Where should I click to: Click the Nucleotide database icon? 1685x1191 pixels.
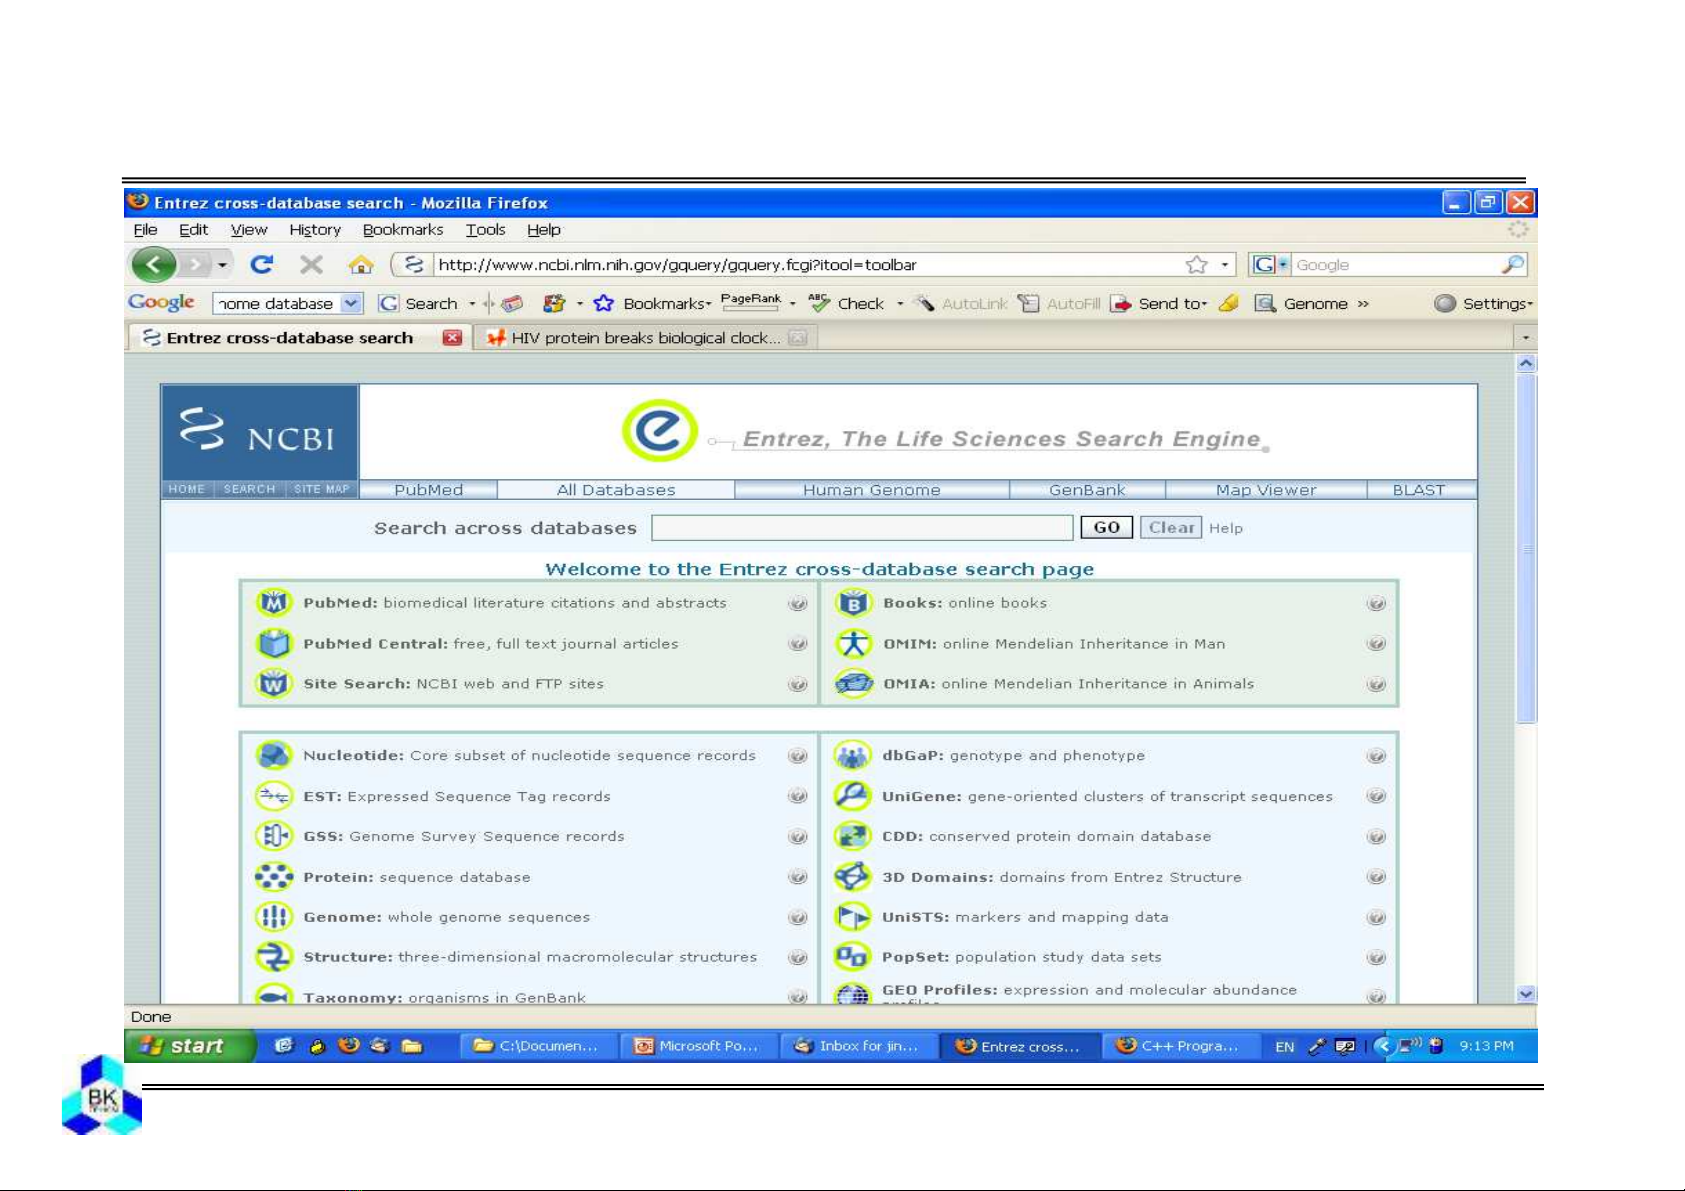tap(273, 756)
